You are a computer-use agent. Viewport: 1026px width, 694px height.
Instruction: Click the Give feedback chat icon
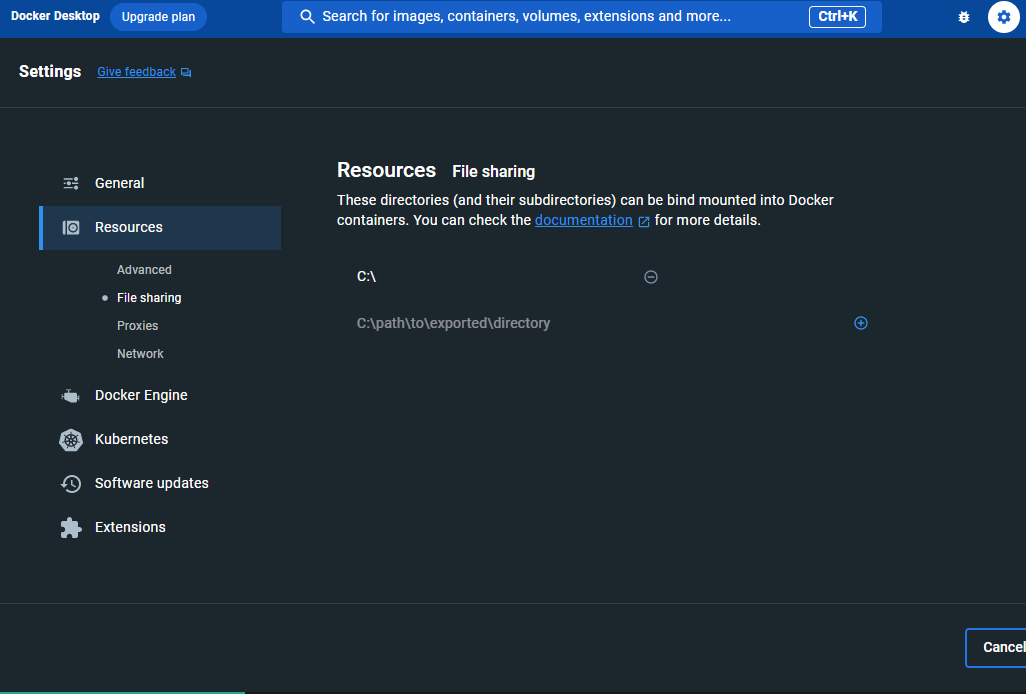(x=186, y=73)
